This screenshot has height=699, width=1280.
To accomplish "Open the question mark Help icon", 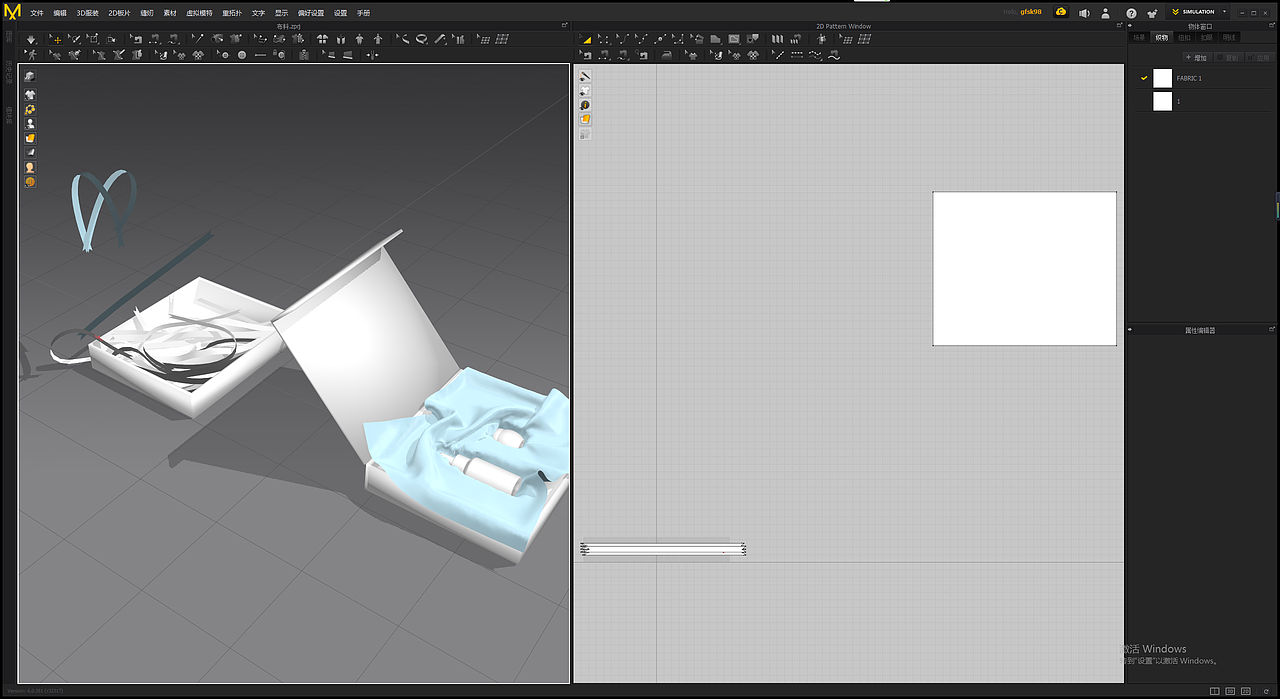I will 1131,13.
